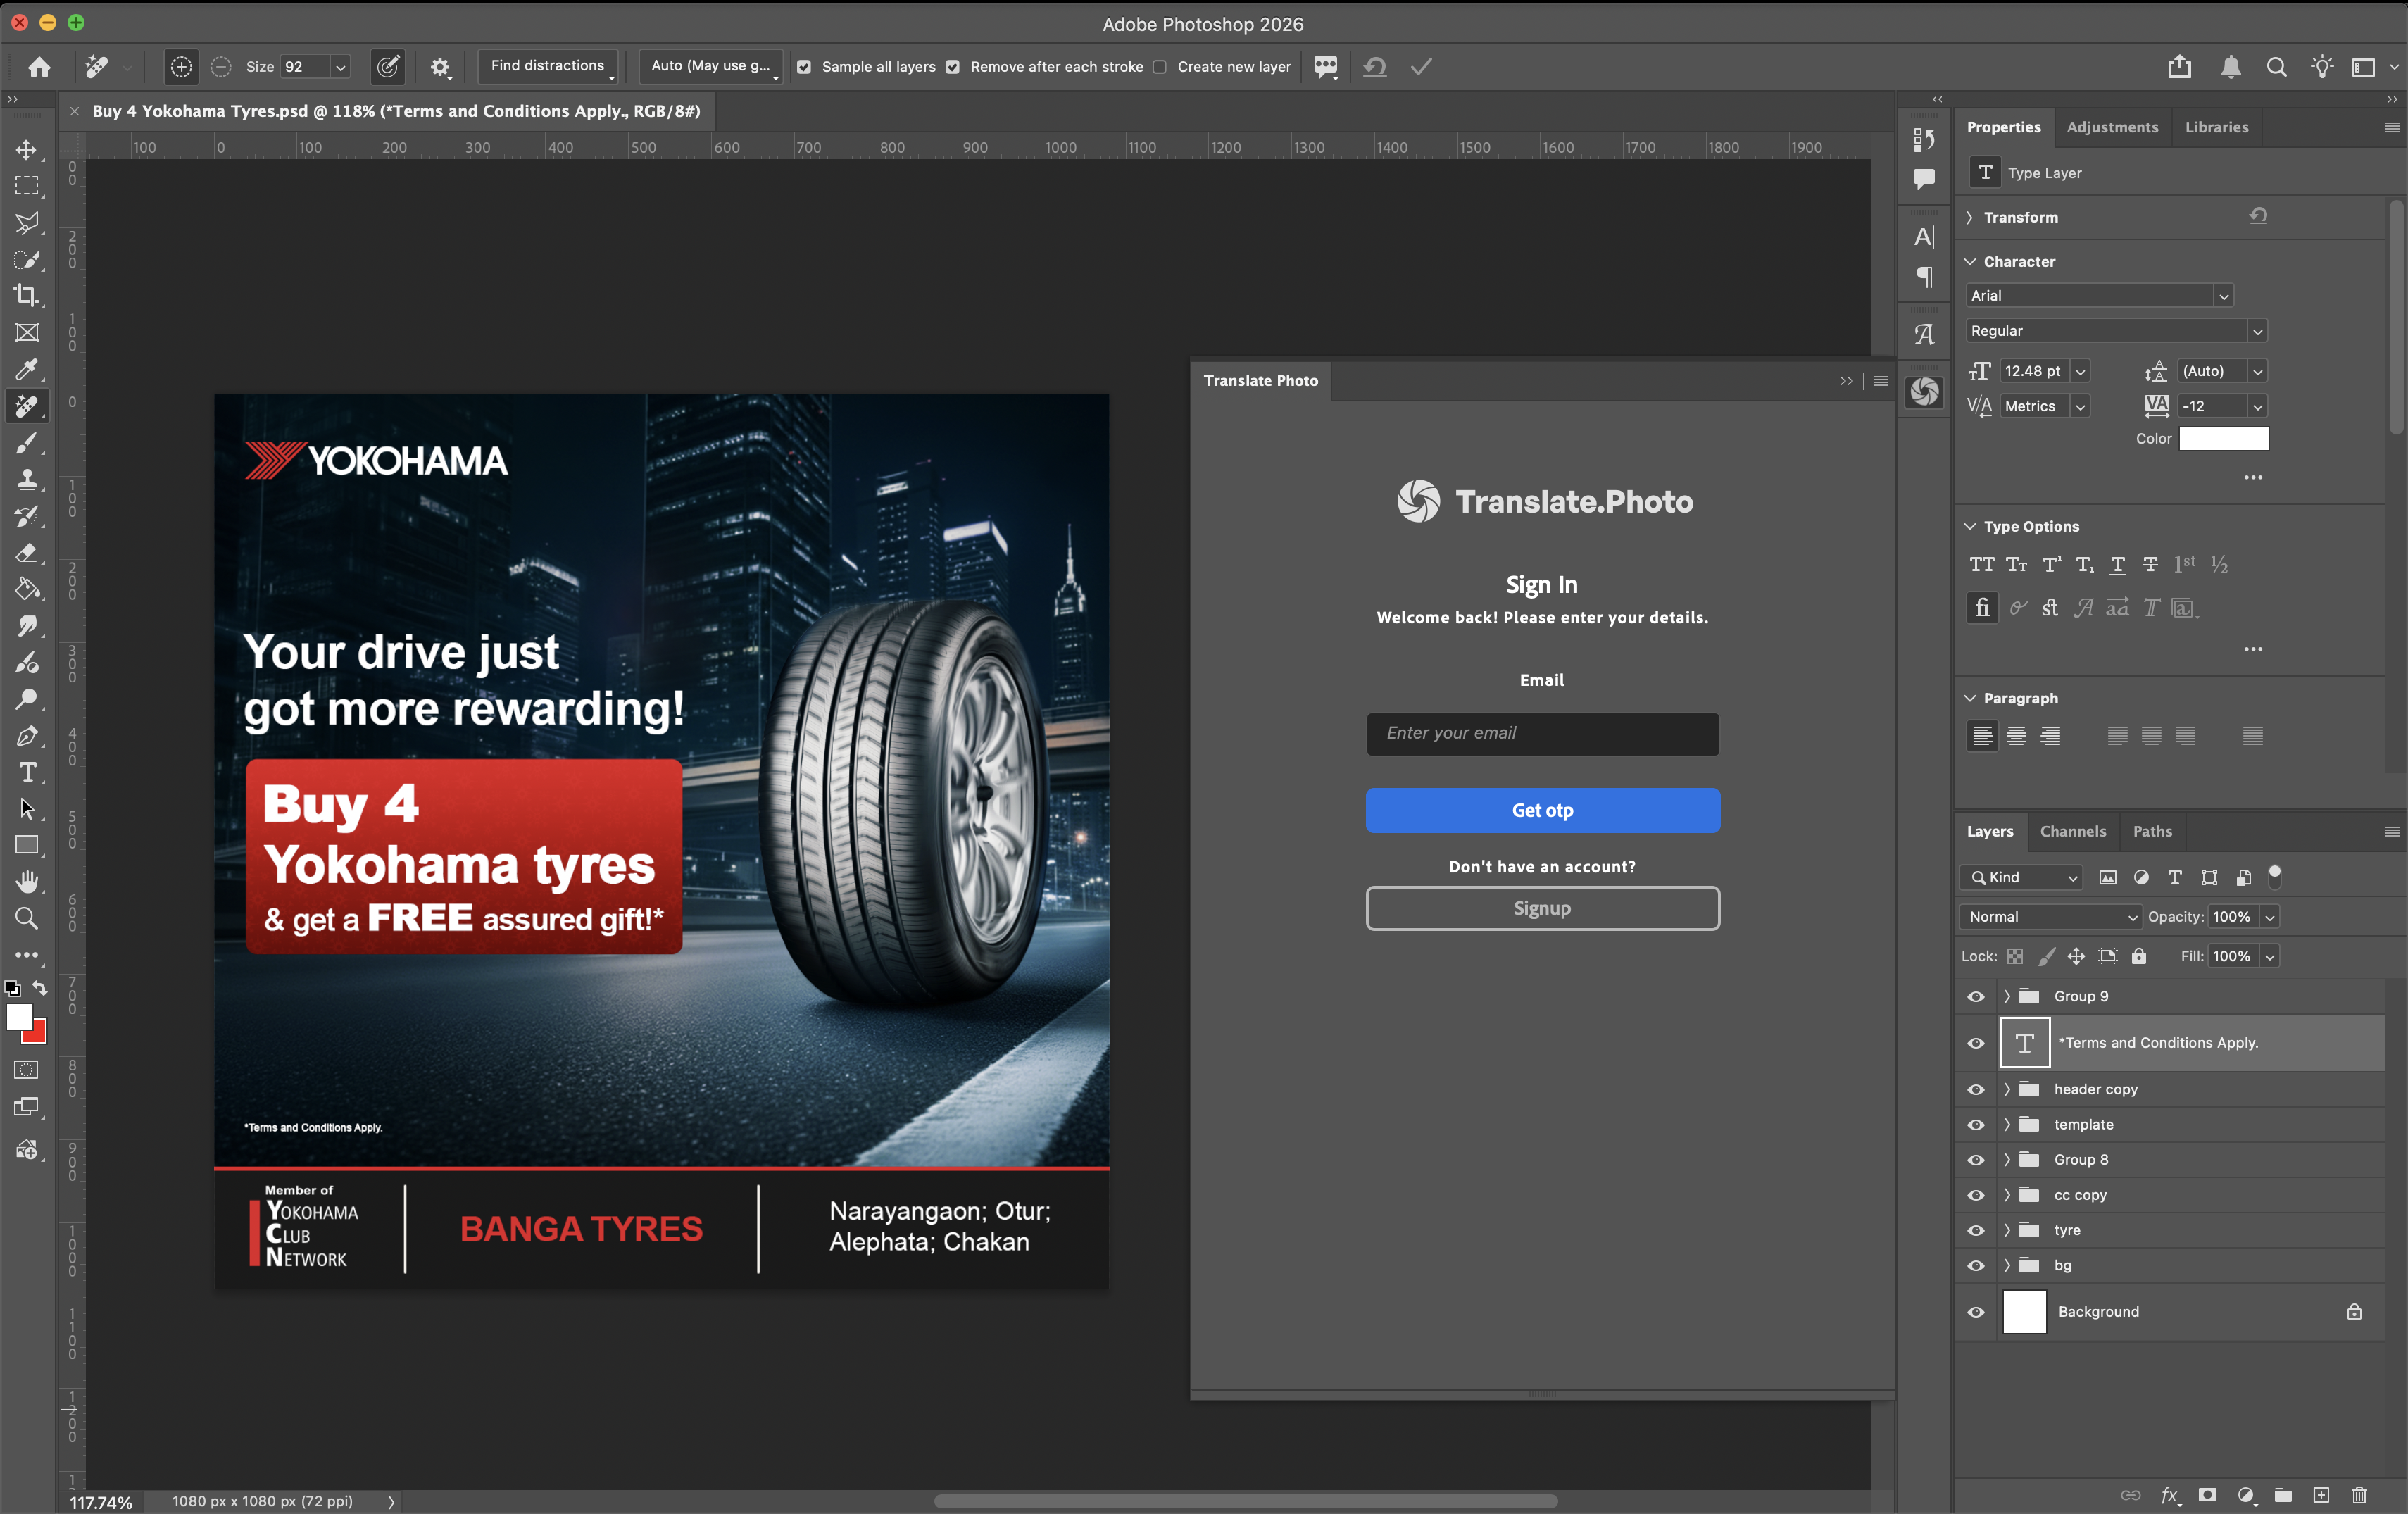Hide the Group 9 layer

(x=1975, y=997)
